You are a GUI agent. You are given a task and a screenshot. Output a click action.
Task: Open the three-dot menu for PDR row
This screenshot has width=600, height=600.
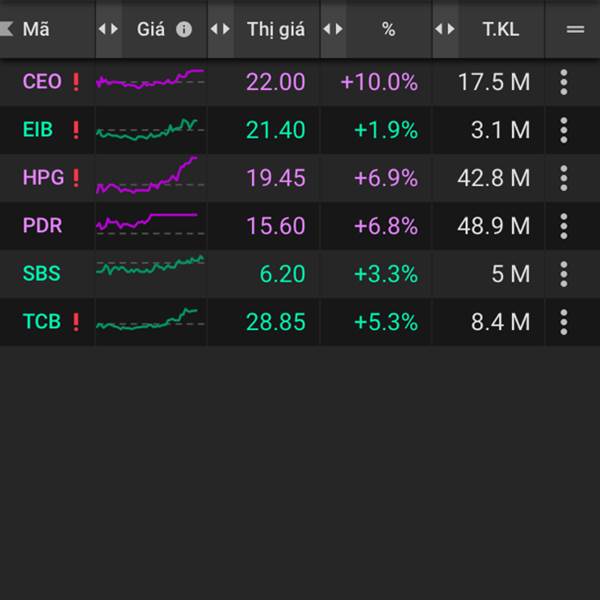click(x=564, y=226)
